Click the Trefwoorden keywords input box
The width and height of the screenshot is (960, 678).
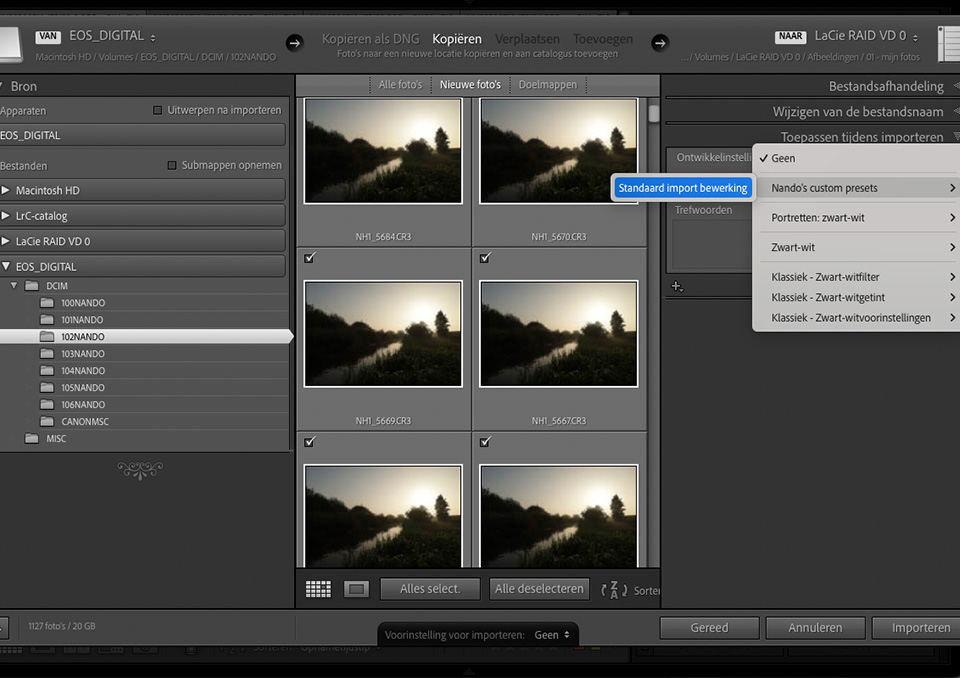click(711, 244)
